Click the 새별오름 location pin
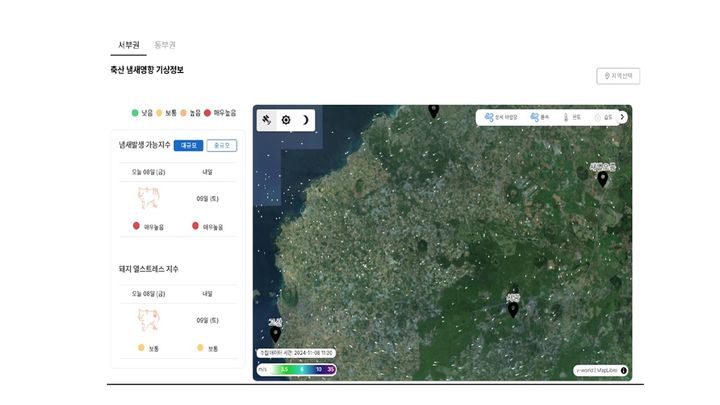The image size is (720, 405). click(602, 179)
